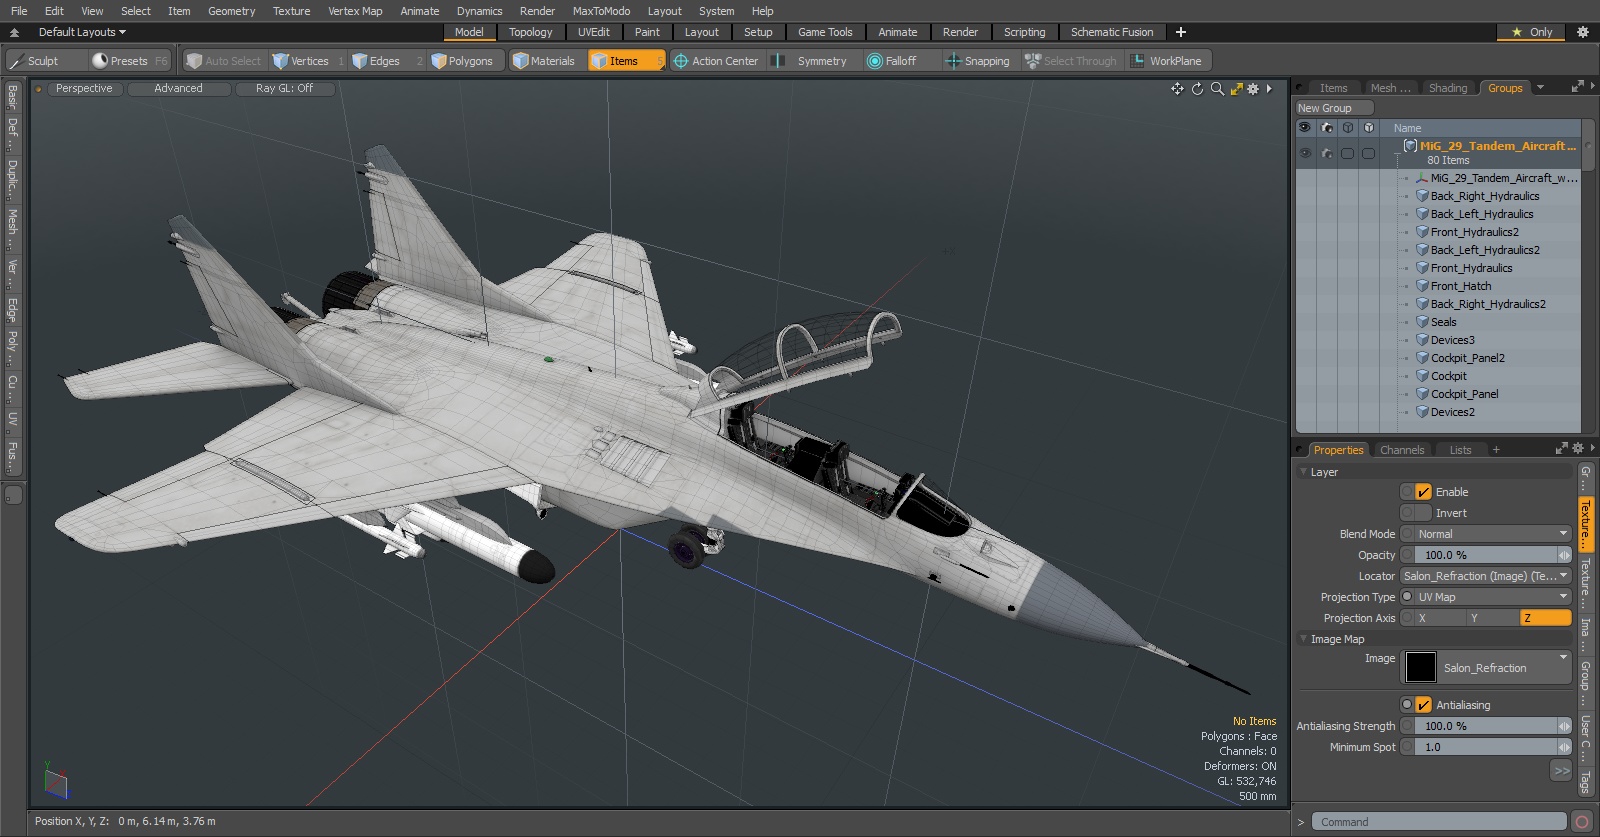Open the Topology layout tab

tap(530, 32)
